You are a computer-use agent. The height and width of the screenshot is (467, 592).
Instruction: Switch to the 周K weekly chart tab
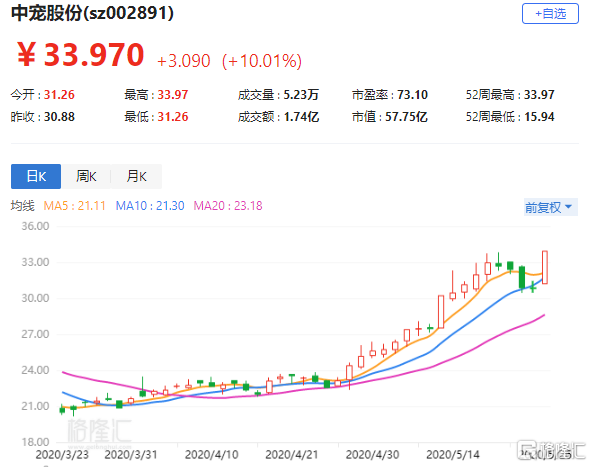[86, 176]
